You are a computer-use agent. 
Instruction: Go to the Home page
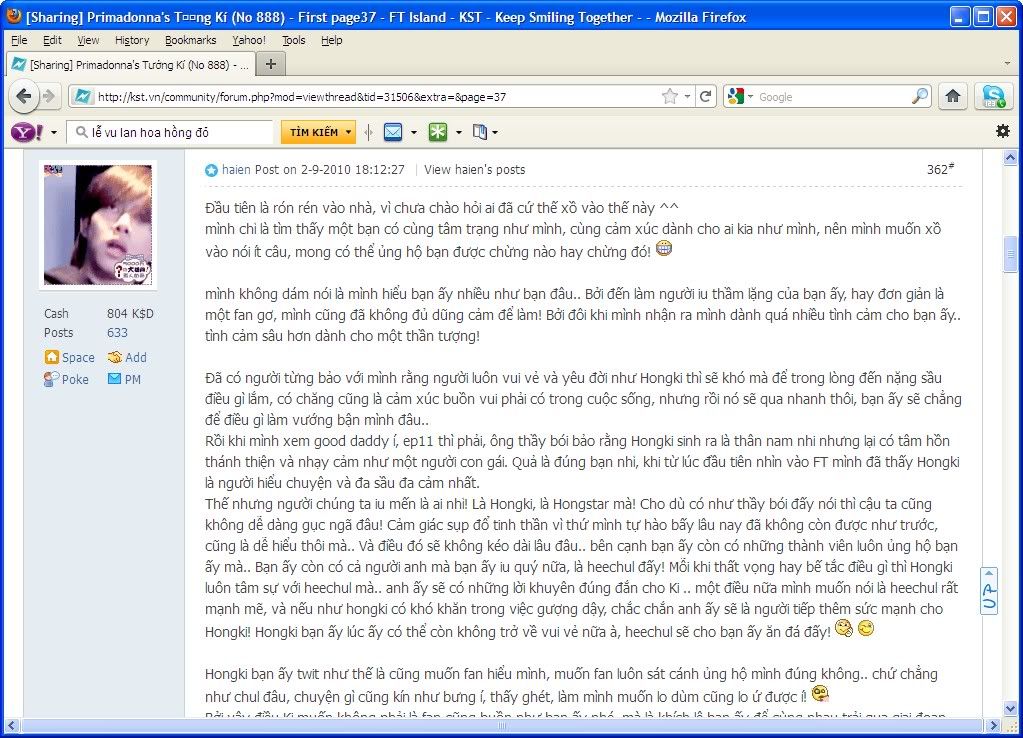pyautogui.click(x=953, y=97)
